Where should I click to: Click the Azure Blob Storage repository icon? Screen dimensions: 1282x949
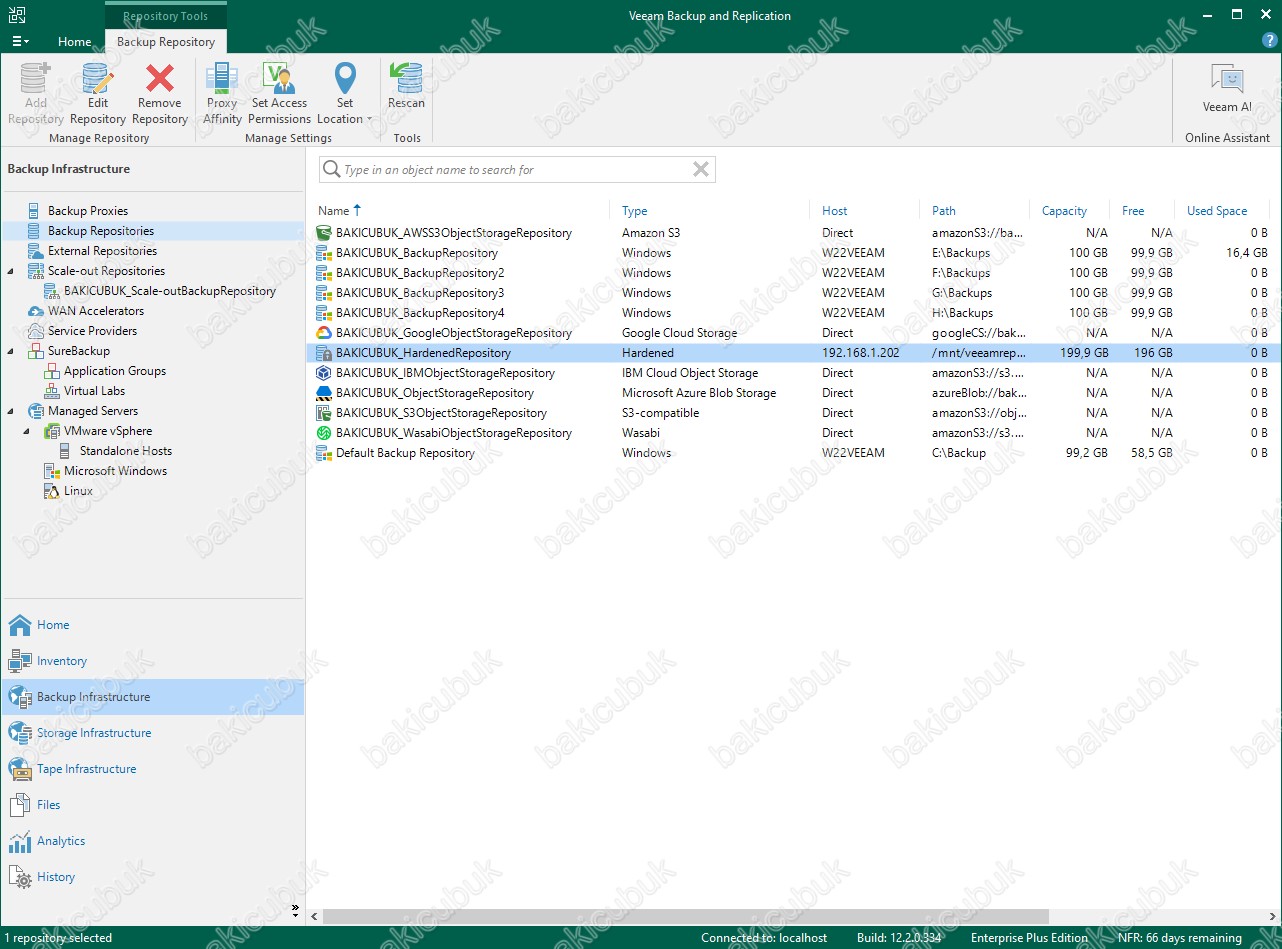click(x=324, y=393)
